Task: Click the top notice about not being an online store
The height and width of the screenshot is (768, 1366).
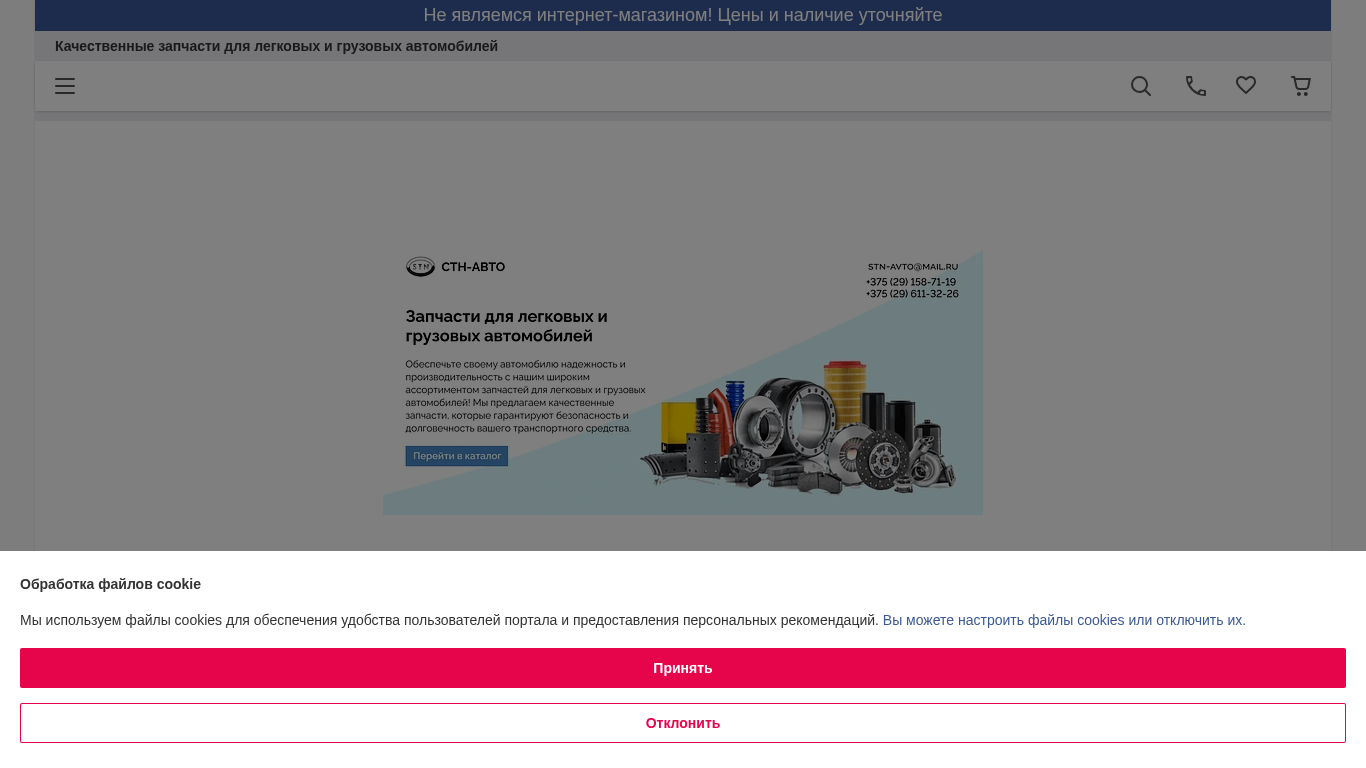Action: coord(683,15)
